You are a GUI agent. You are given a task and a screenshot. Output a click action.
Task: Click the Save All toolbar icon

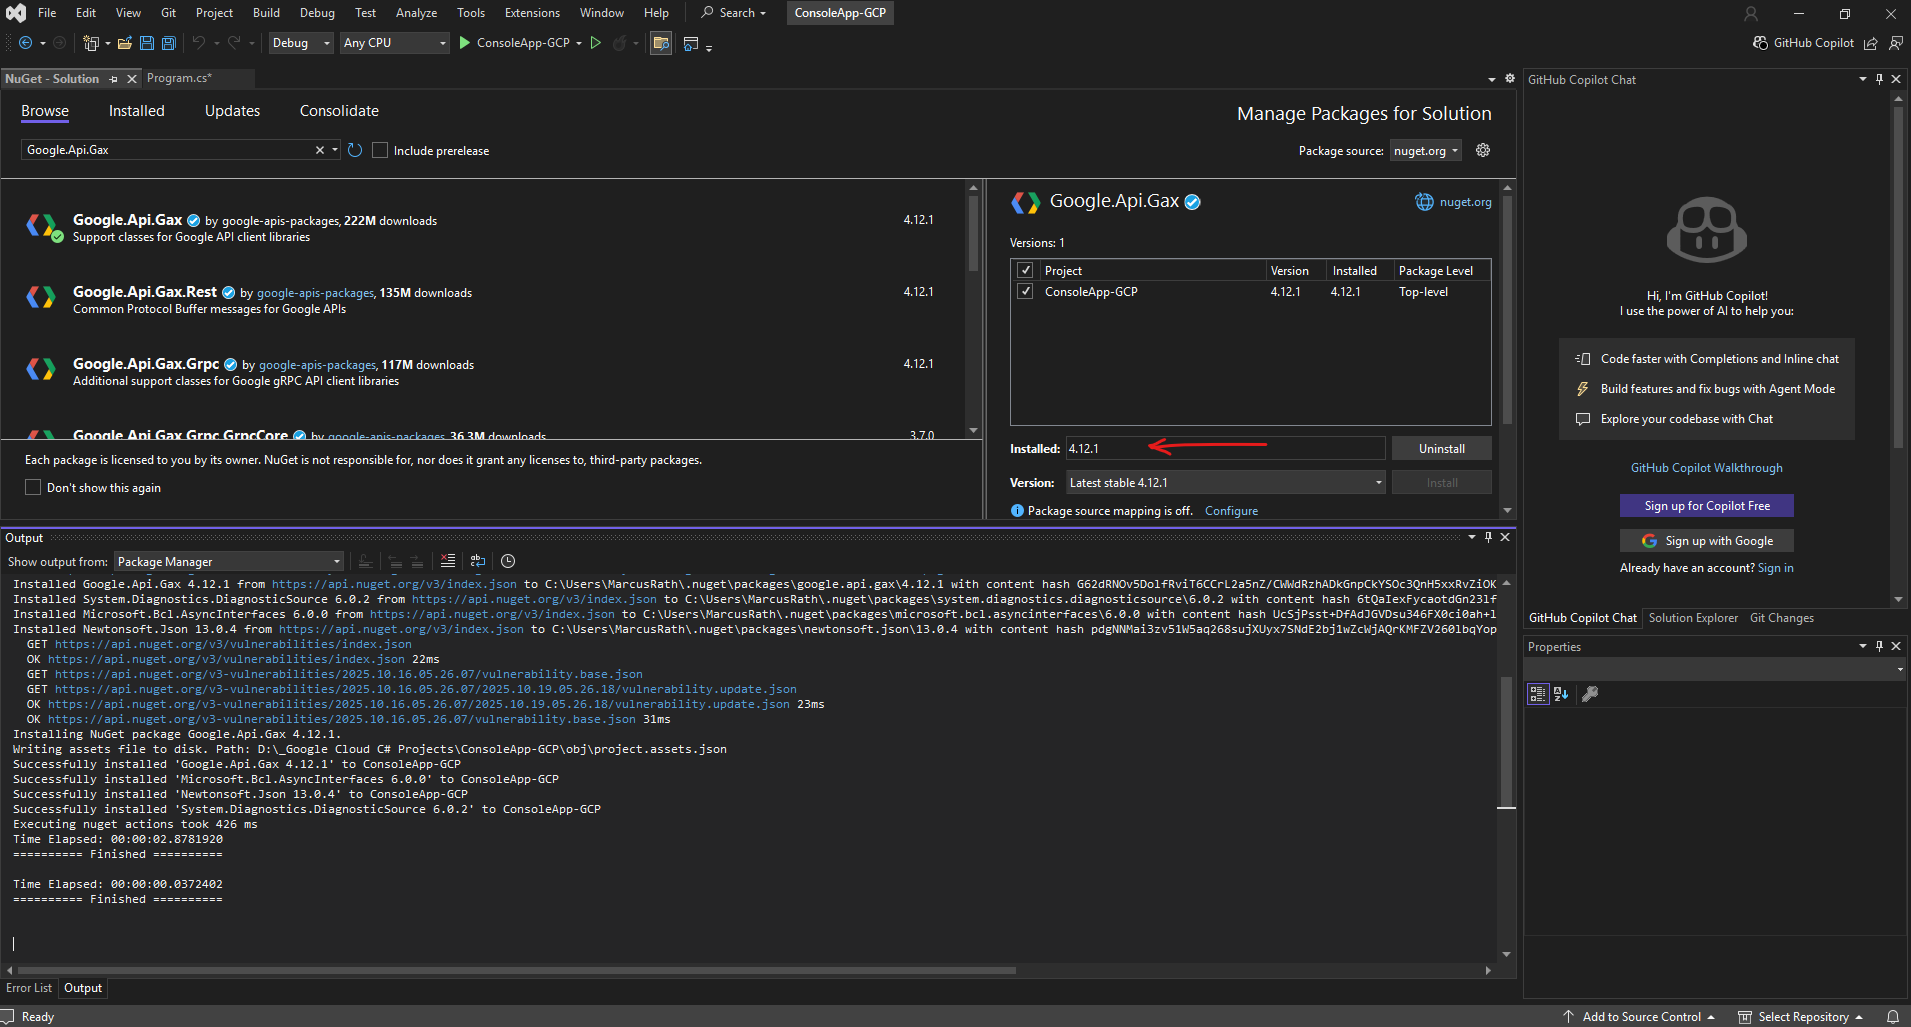point(169,43)
